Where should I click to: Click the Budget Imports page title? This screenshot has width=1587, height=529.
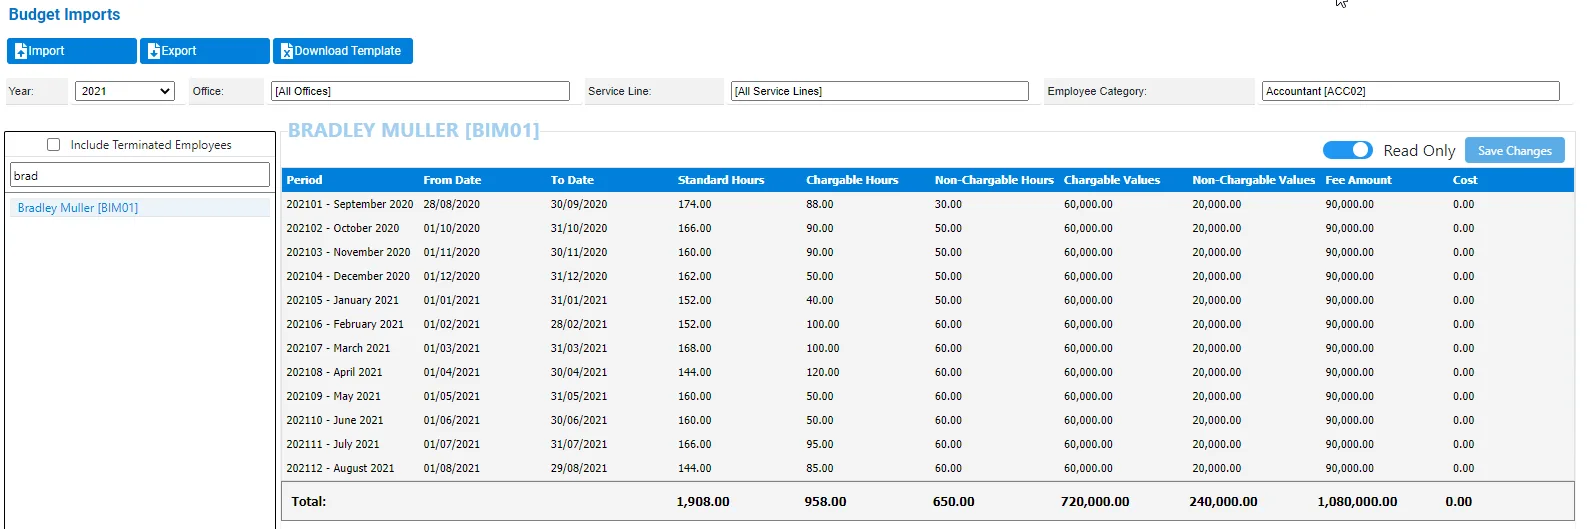click(64, 14)
